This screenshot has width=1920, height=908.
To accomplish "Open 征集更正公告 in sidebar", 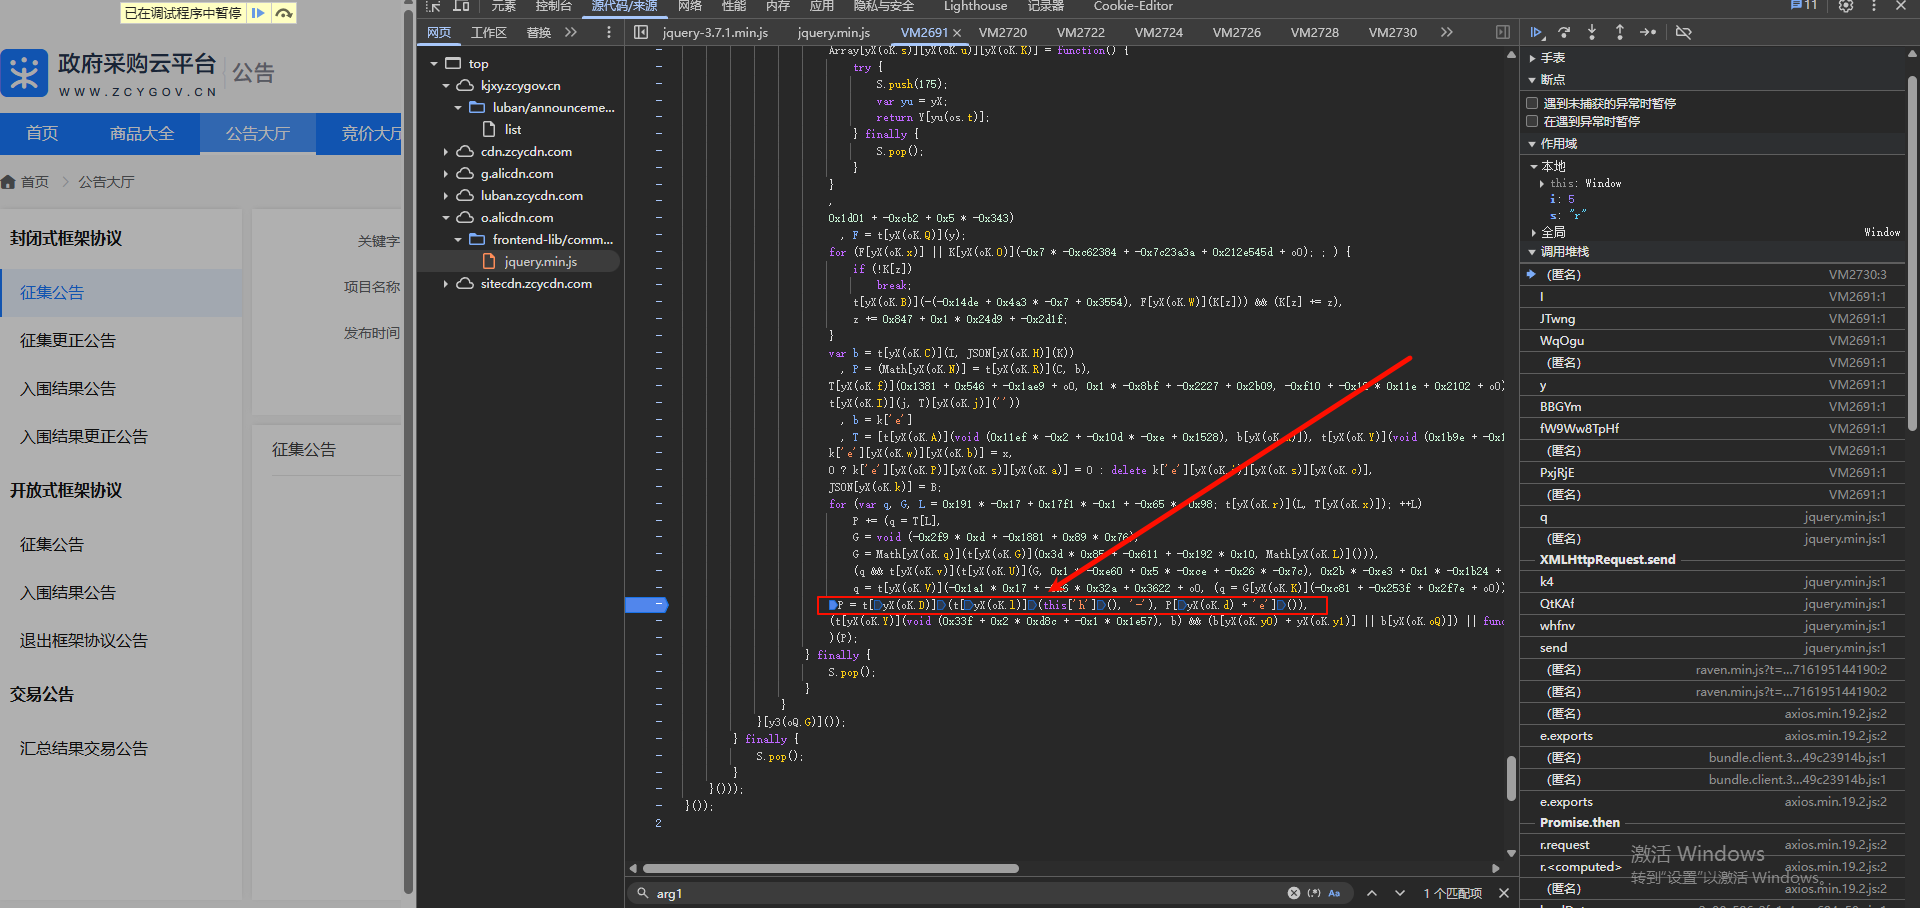I will click(x=68, y=340).
